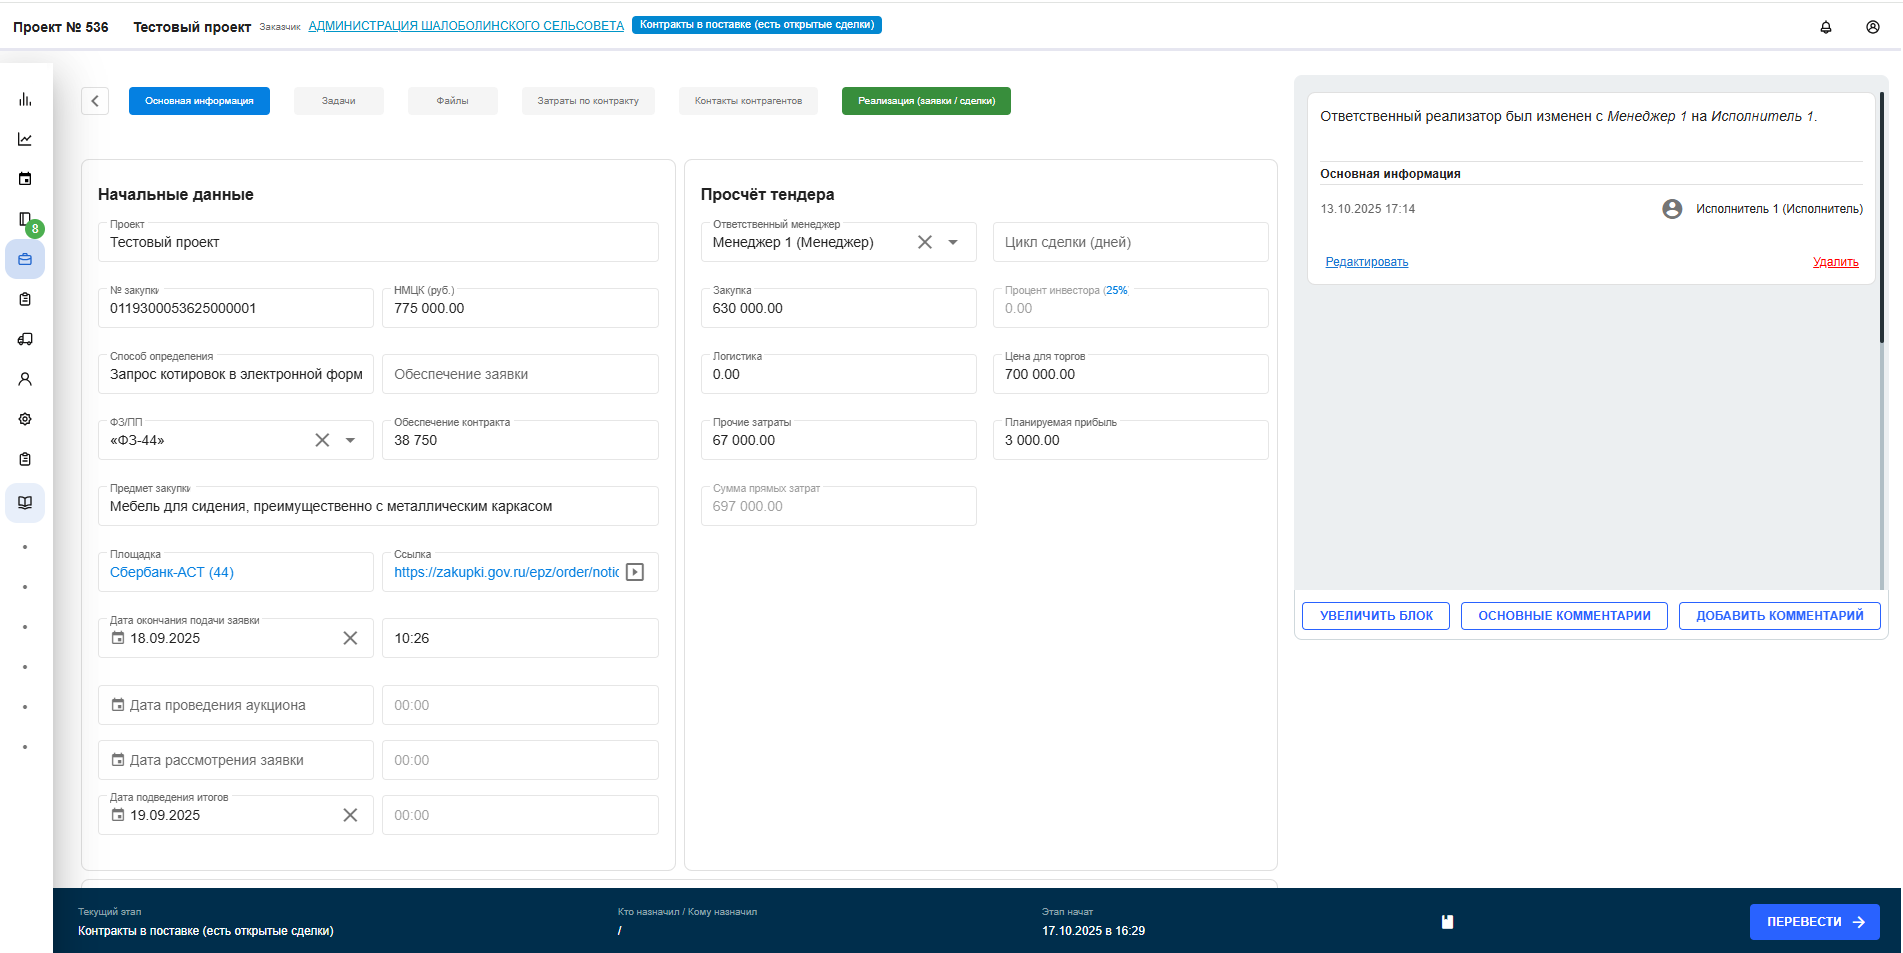Viewport: 1903px width, 953px height.
Task: Edit the Закупка amount 630 000.00
Action: [x=838, y=308]
